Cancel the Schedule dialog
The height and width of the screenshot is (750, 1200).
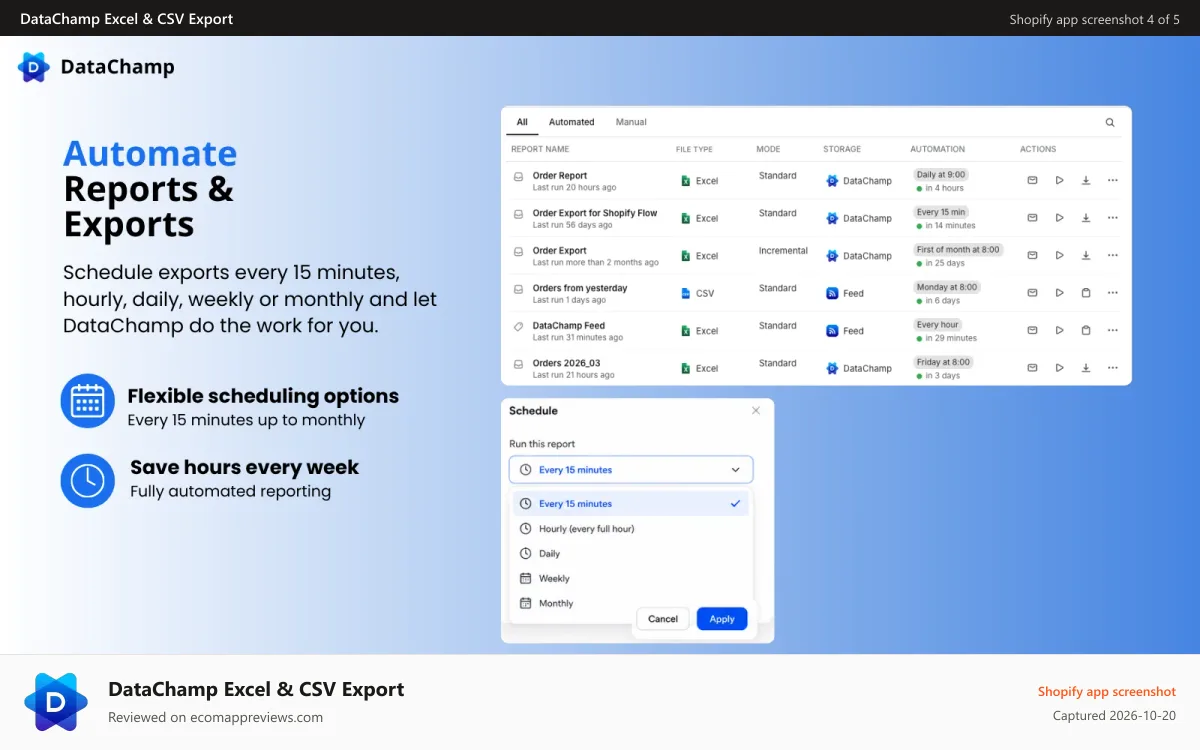[663, 619]
